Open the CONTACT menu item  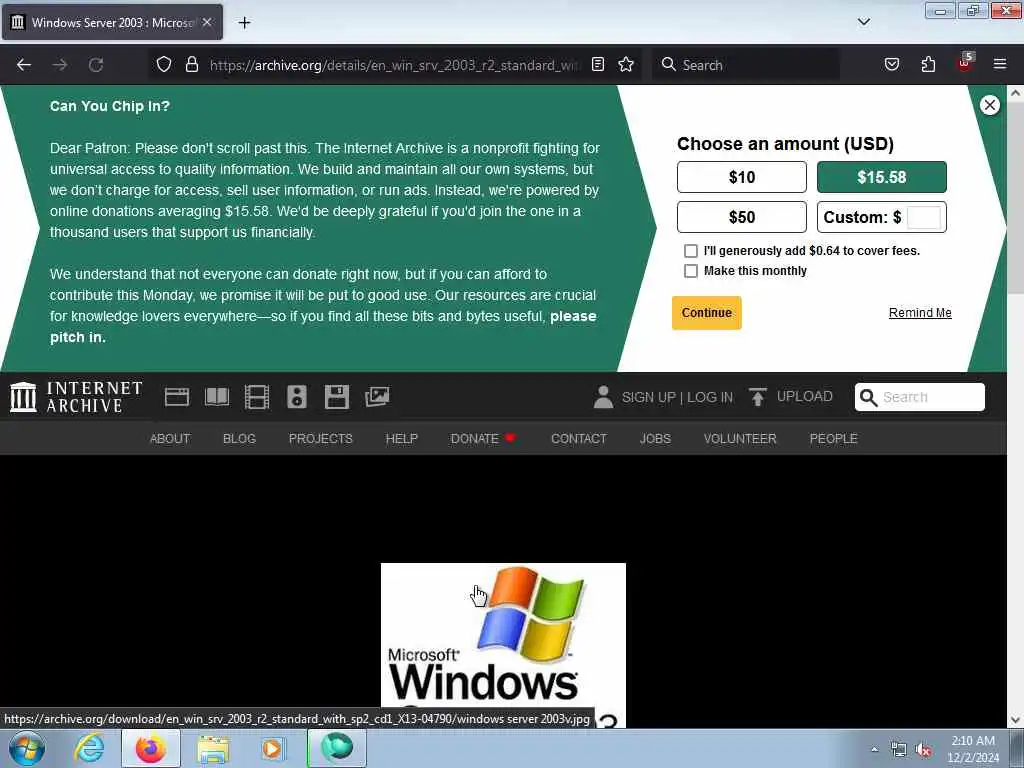[x=579, y=439]
